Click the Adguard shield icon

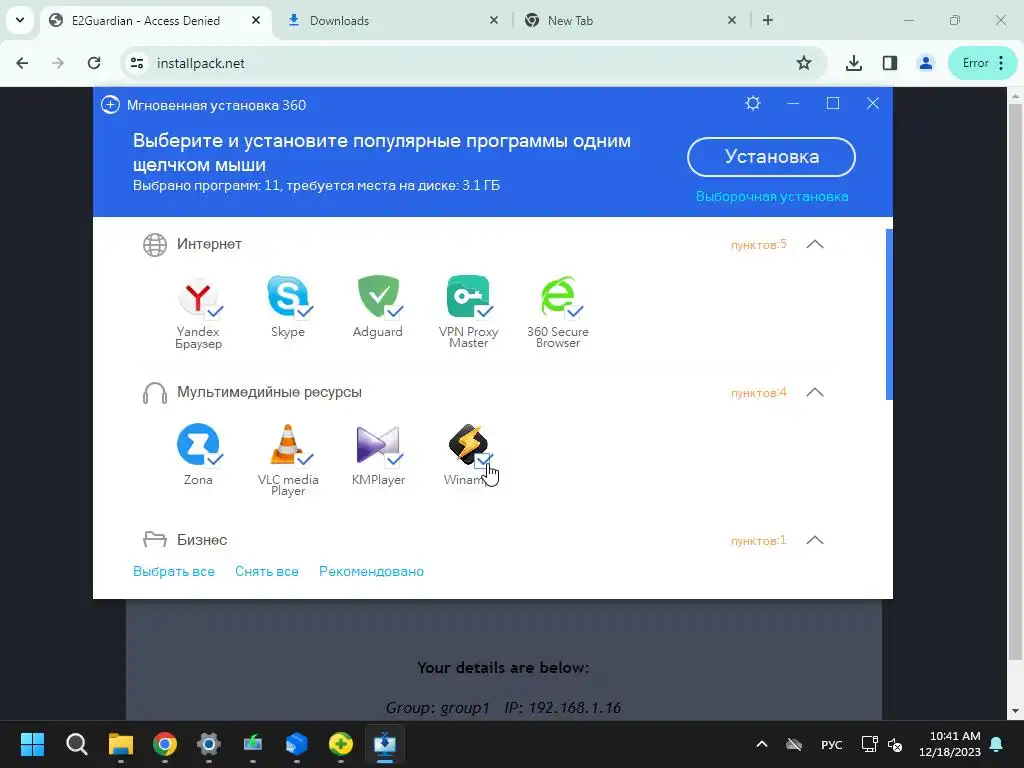pos(378,296)
